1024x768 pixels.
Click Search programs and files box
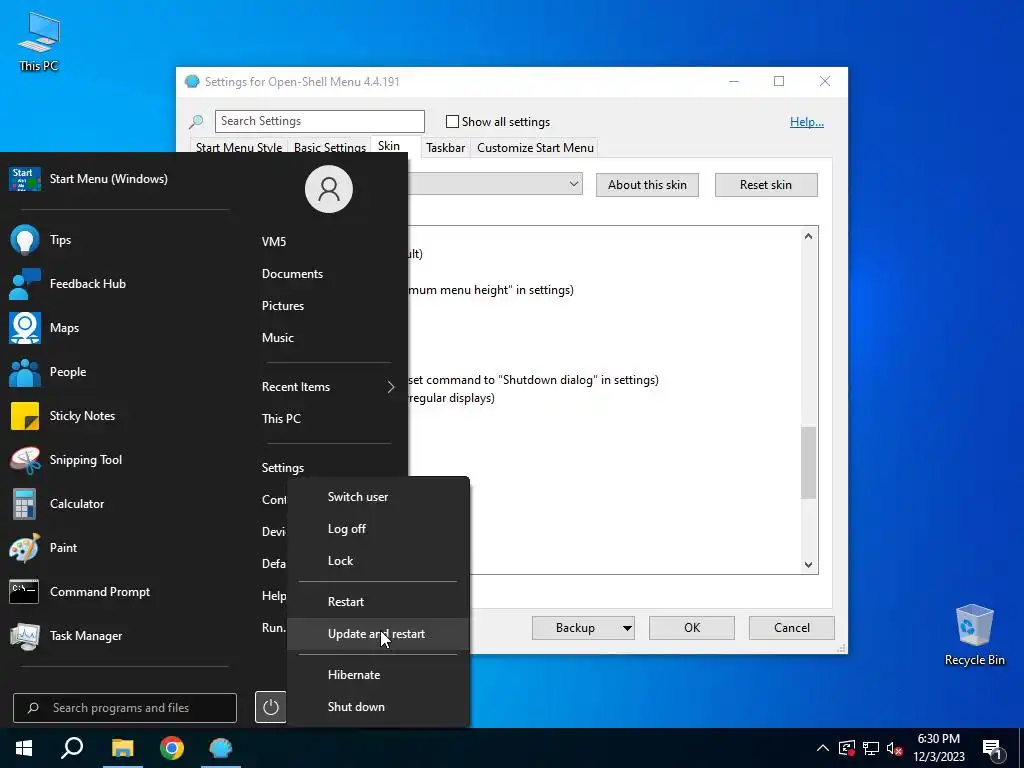point(125,708)
